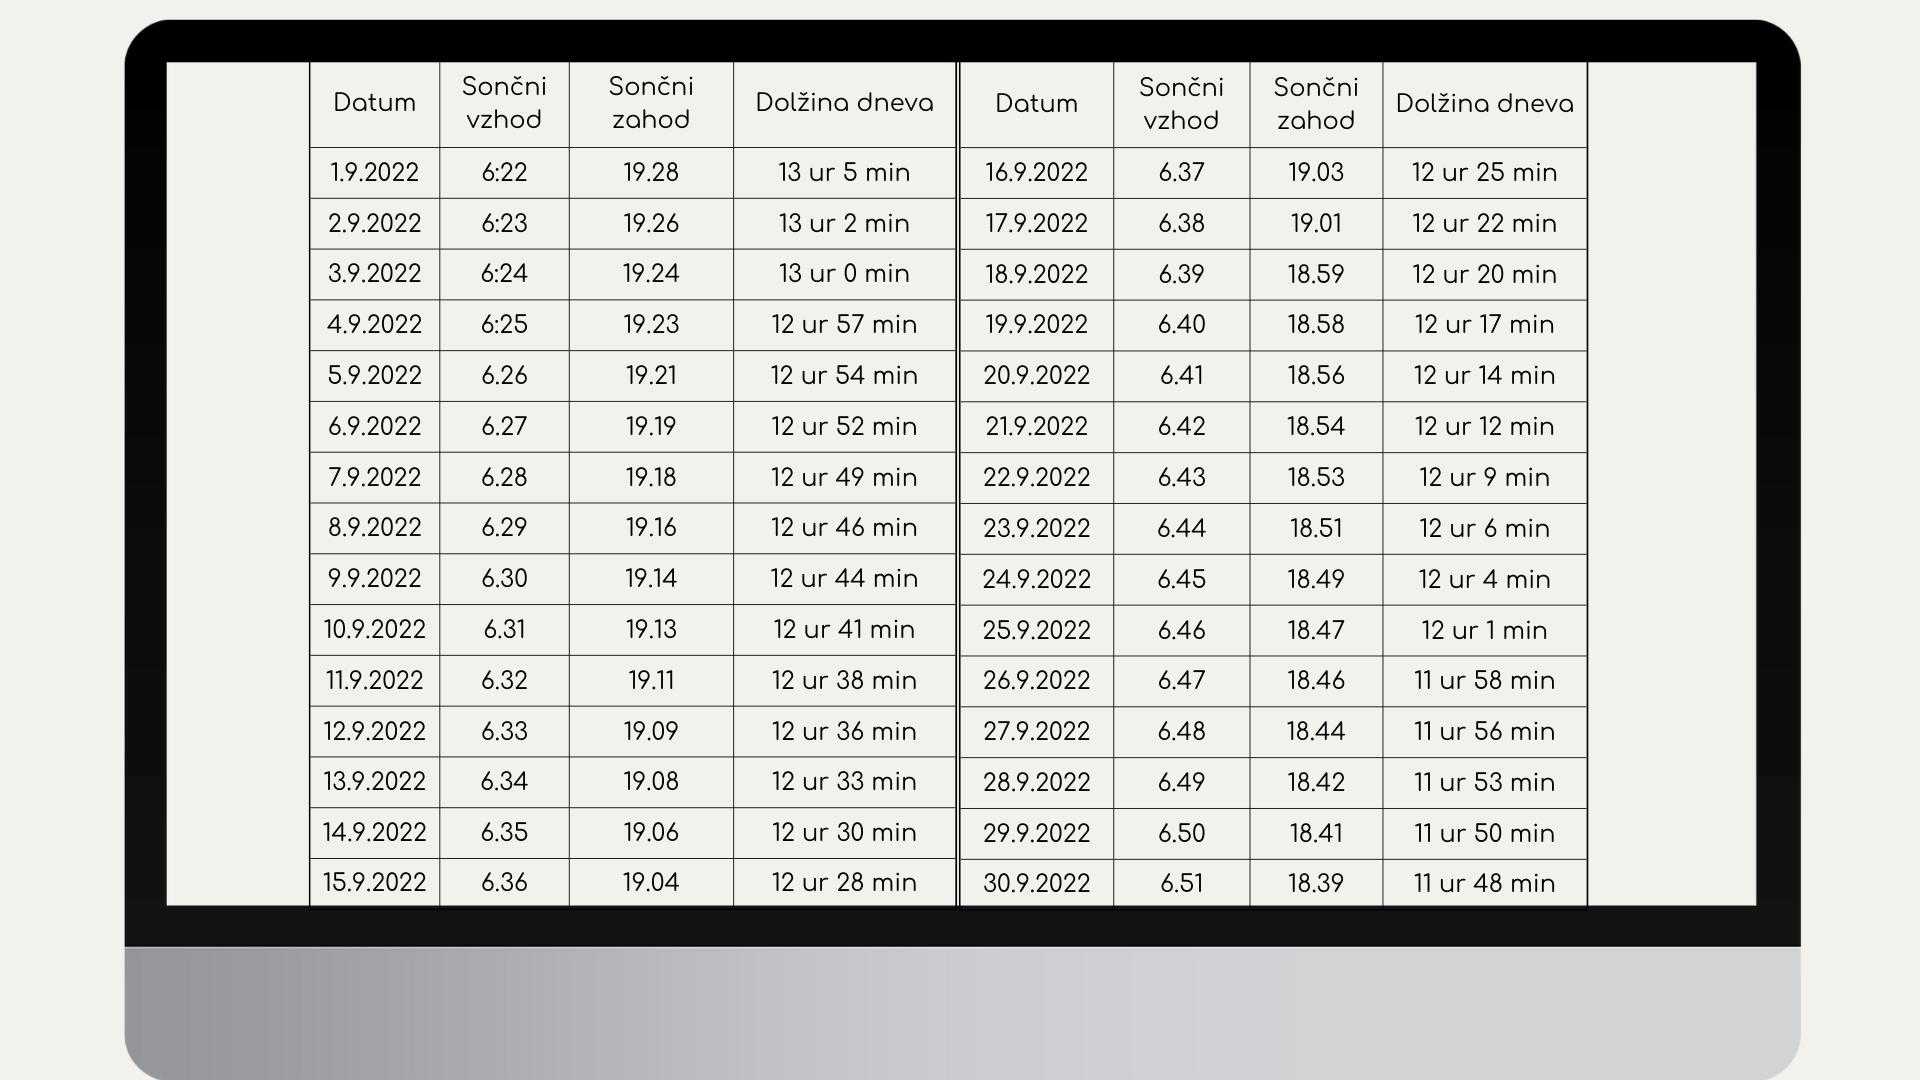Click day length 12 ur 1 min

(x=1484, y=631)
